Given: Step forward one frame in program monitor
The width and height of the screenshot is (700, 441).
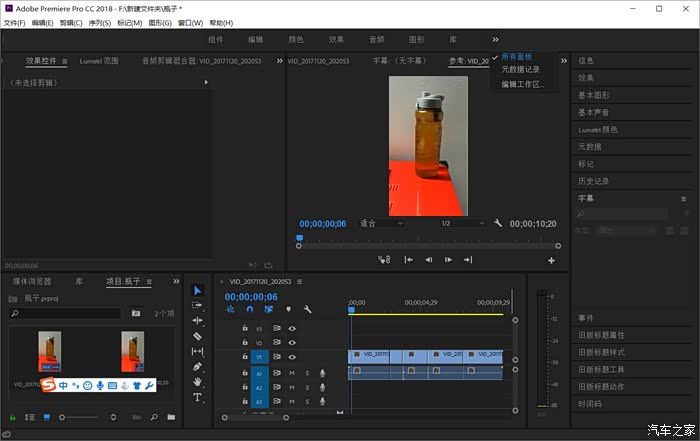Looking at the screenshot, I should [449, 260].
